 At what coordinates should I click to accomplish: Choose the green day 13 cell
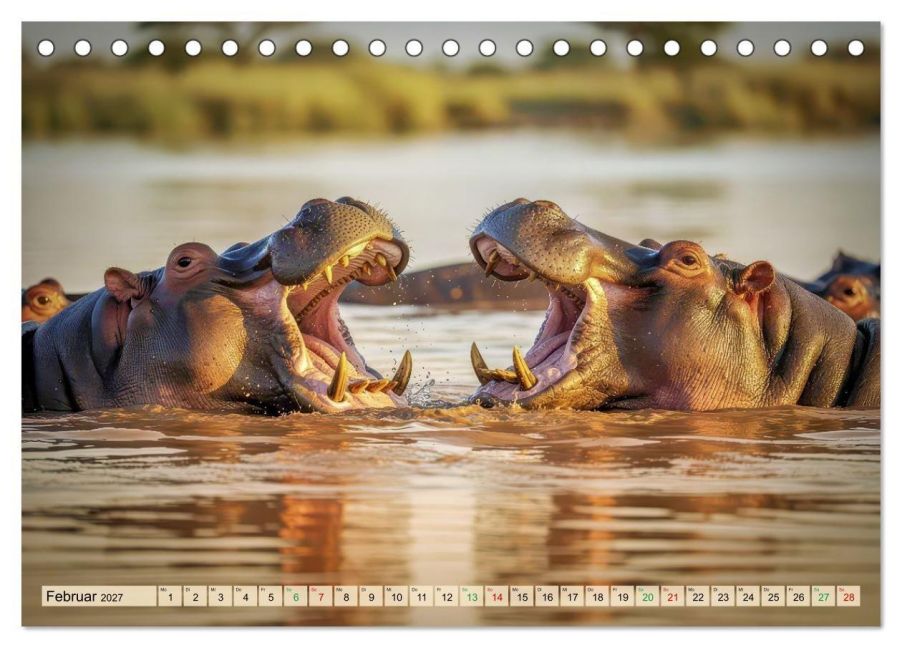pos(472,596)
